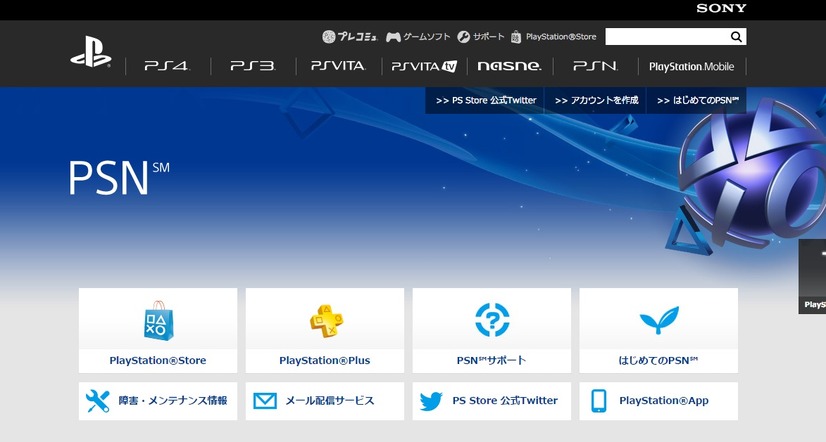
Task: Open the PS4 navigation item
Action: (x=167, y=66)
